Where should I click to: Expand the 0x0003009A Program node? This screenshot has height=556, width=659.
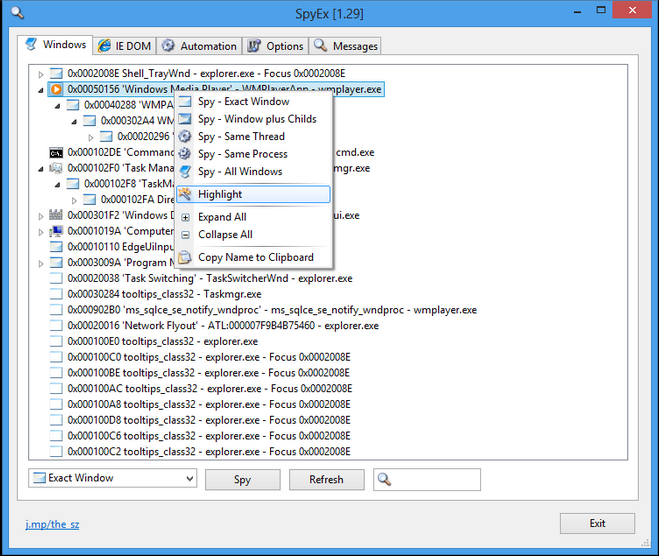tap(41, 264)
